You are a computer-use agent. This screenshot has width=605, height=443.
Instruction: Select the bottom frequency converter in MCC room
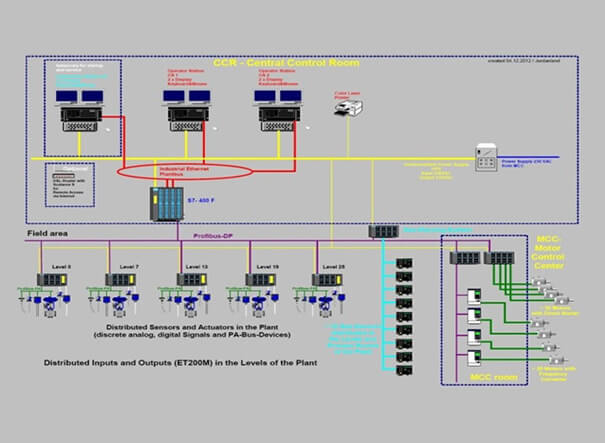[x=474, y=358]
